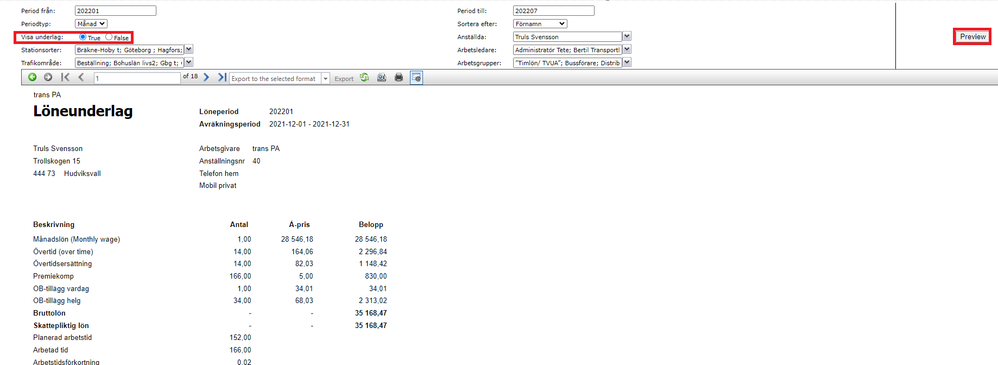Screen dimensions: 998x365
Task: Click the Beskrivning column header
Action: [54, 225]
